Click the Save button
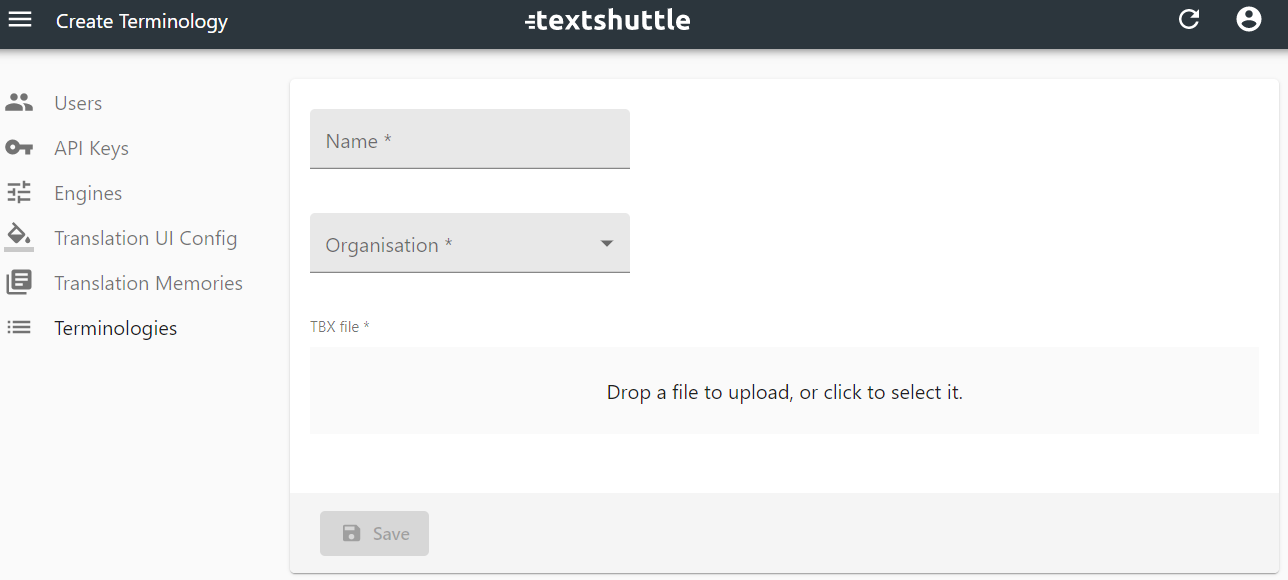The height and width of the screenshot is (580, 1288). click(374, 534)
